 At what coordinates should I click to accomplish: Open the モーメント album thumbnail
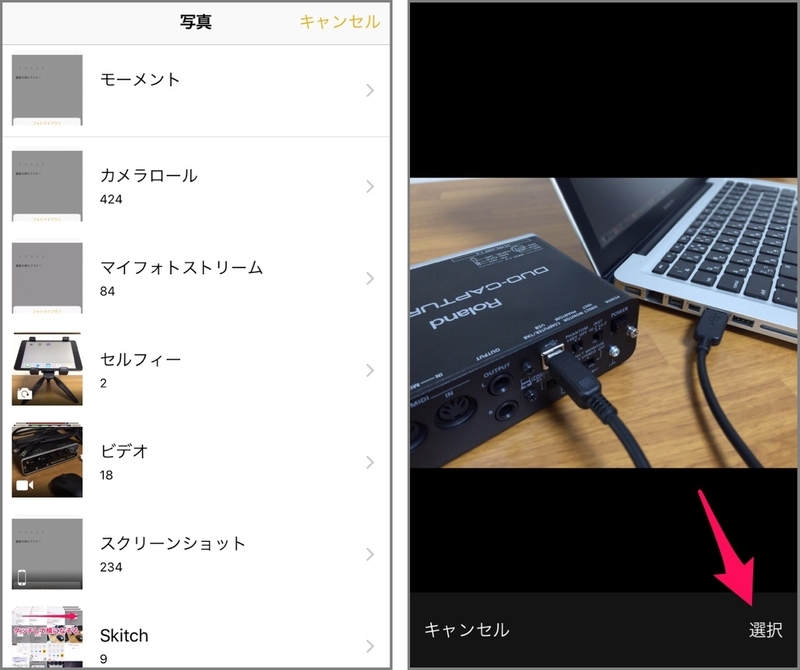coord(47,91)
